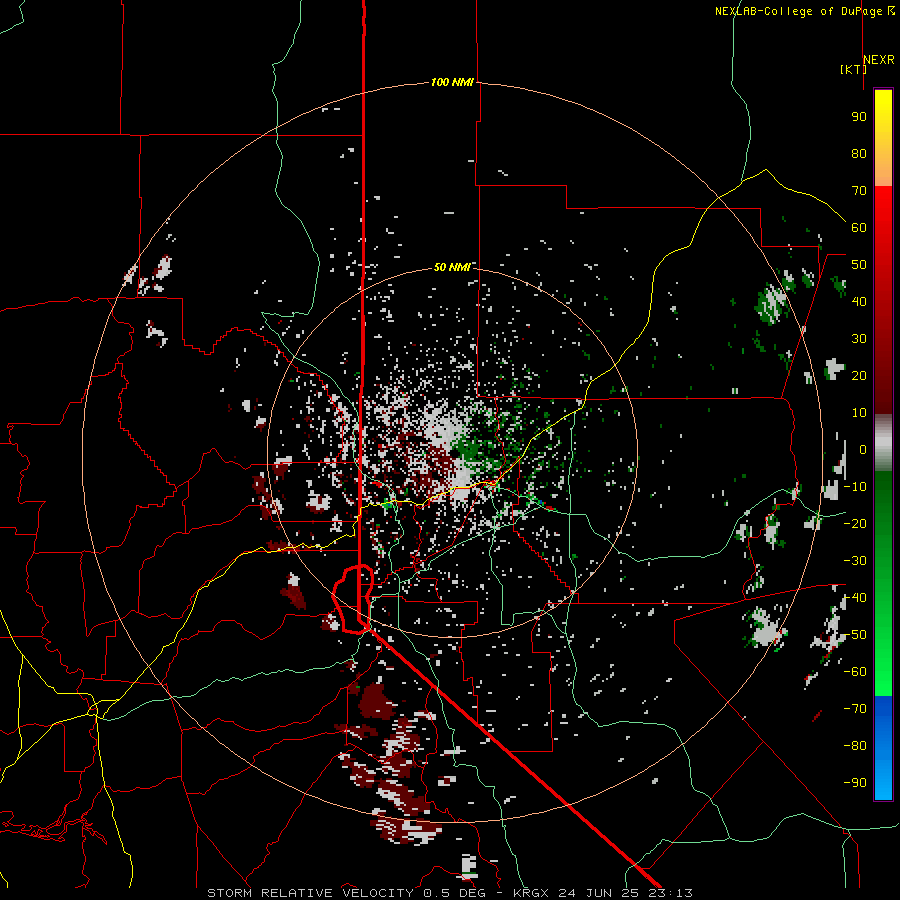Click the KRGX radar site identifier
This screenshot has width=900, height=900.
pyautogui.click(x=532, y=893)
